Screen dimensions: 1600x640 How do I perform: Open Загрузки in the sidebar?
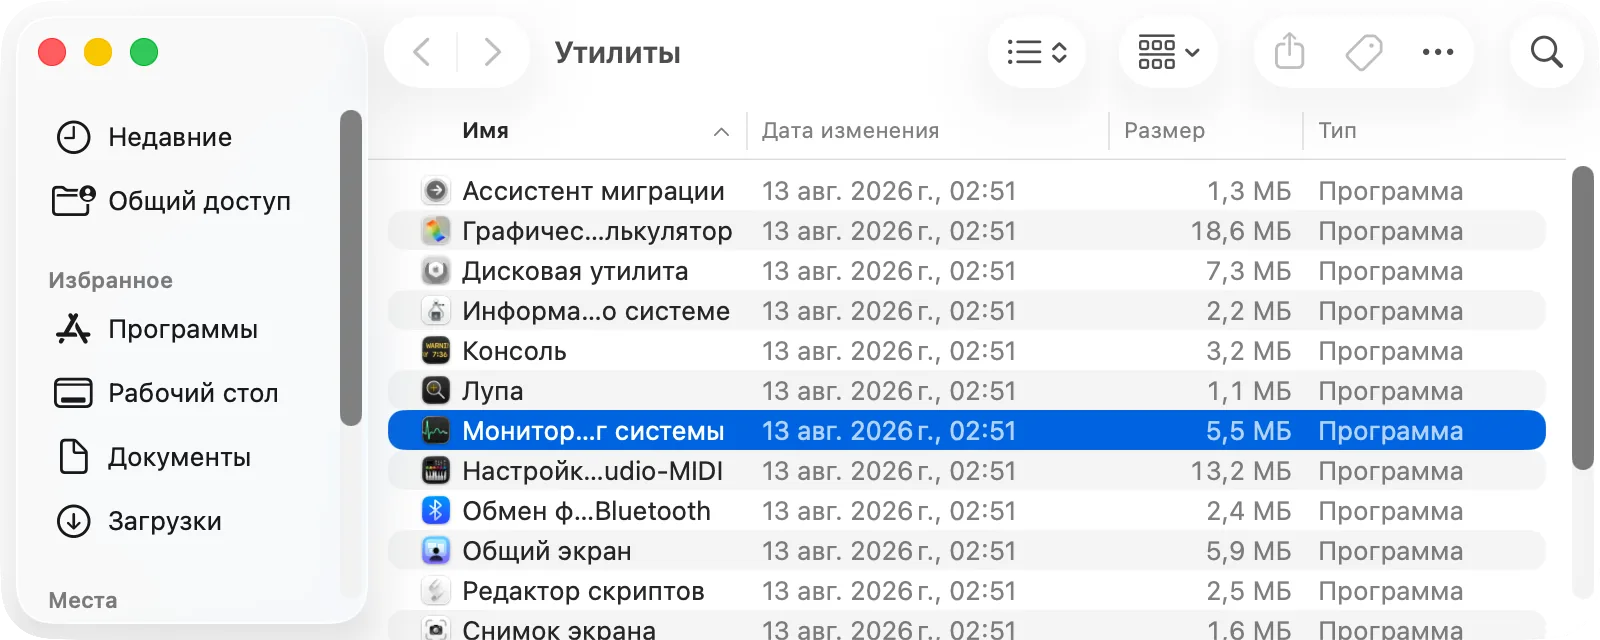coord(165,521)
